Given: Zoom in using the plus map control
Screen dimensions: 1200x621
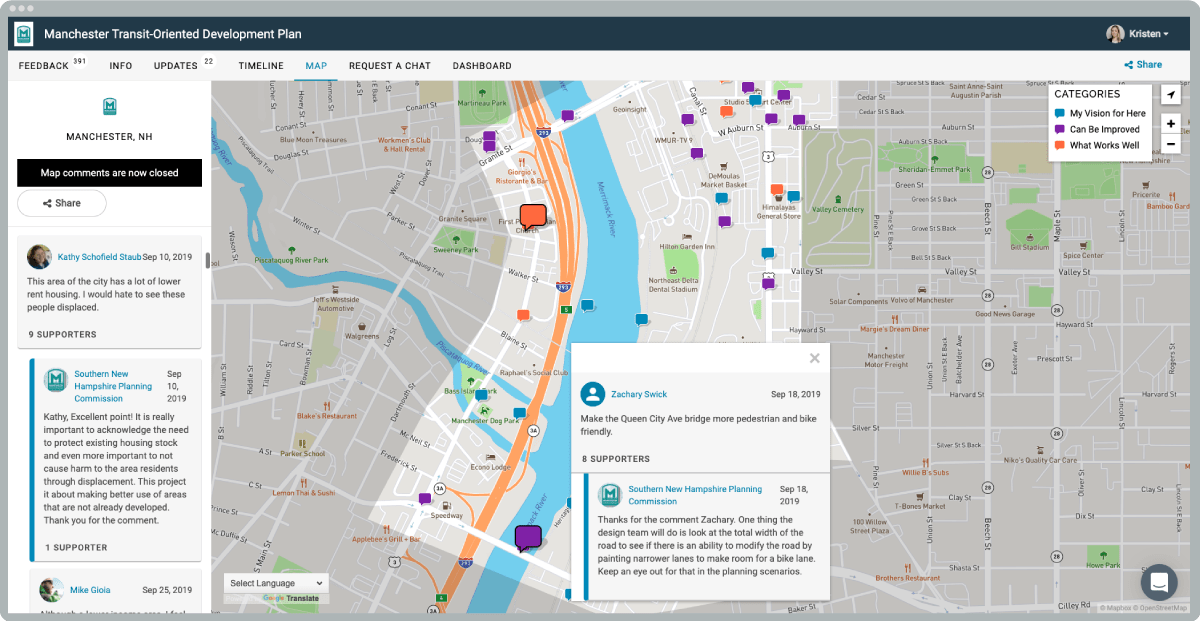Looking at the screenshot, I should (x=1170, y=123).
